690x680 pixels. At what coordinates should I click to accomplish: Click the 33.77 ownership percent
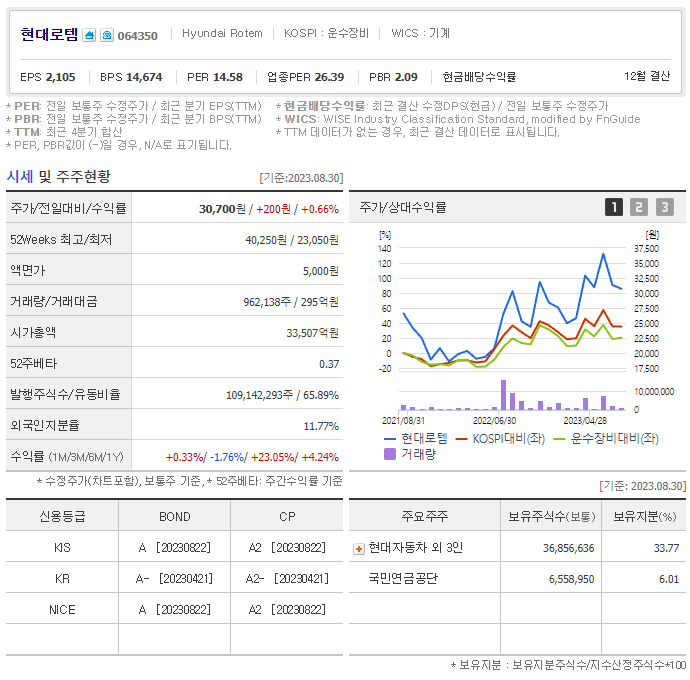[666, 548]
